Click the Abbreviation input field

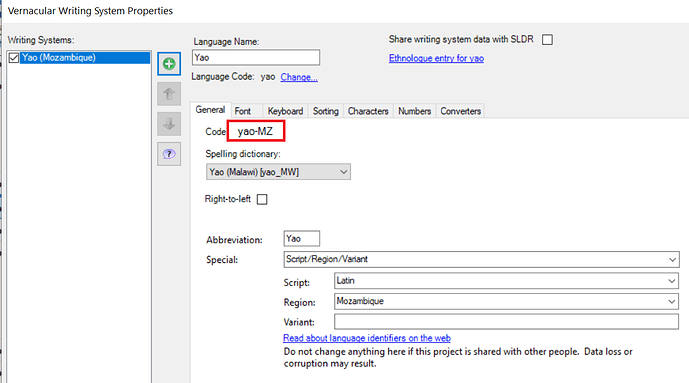pos(302,238)
